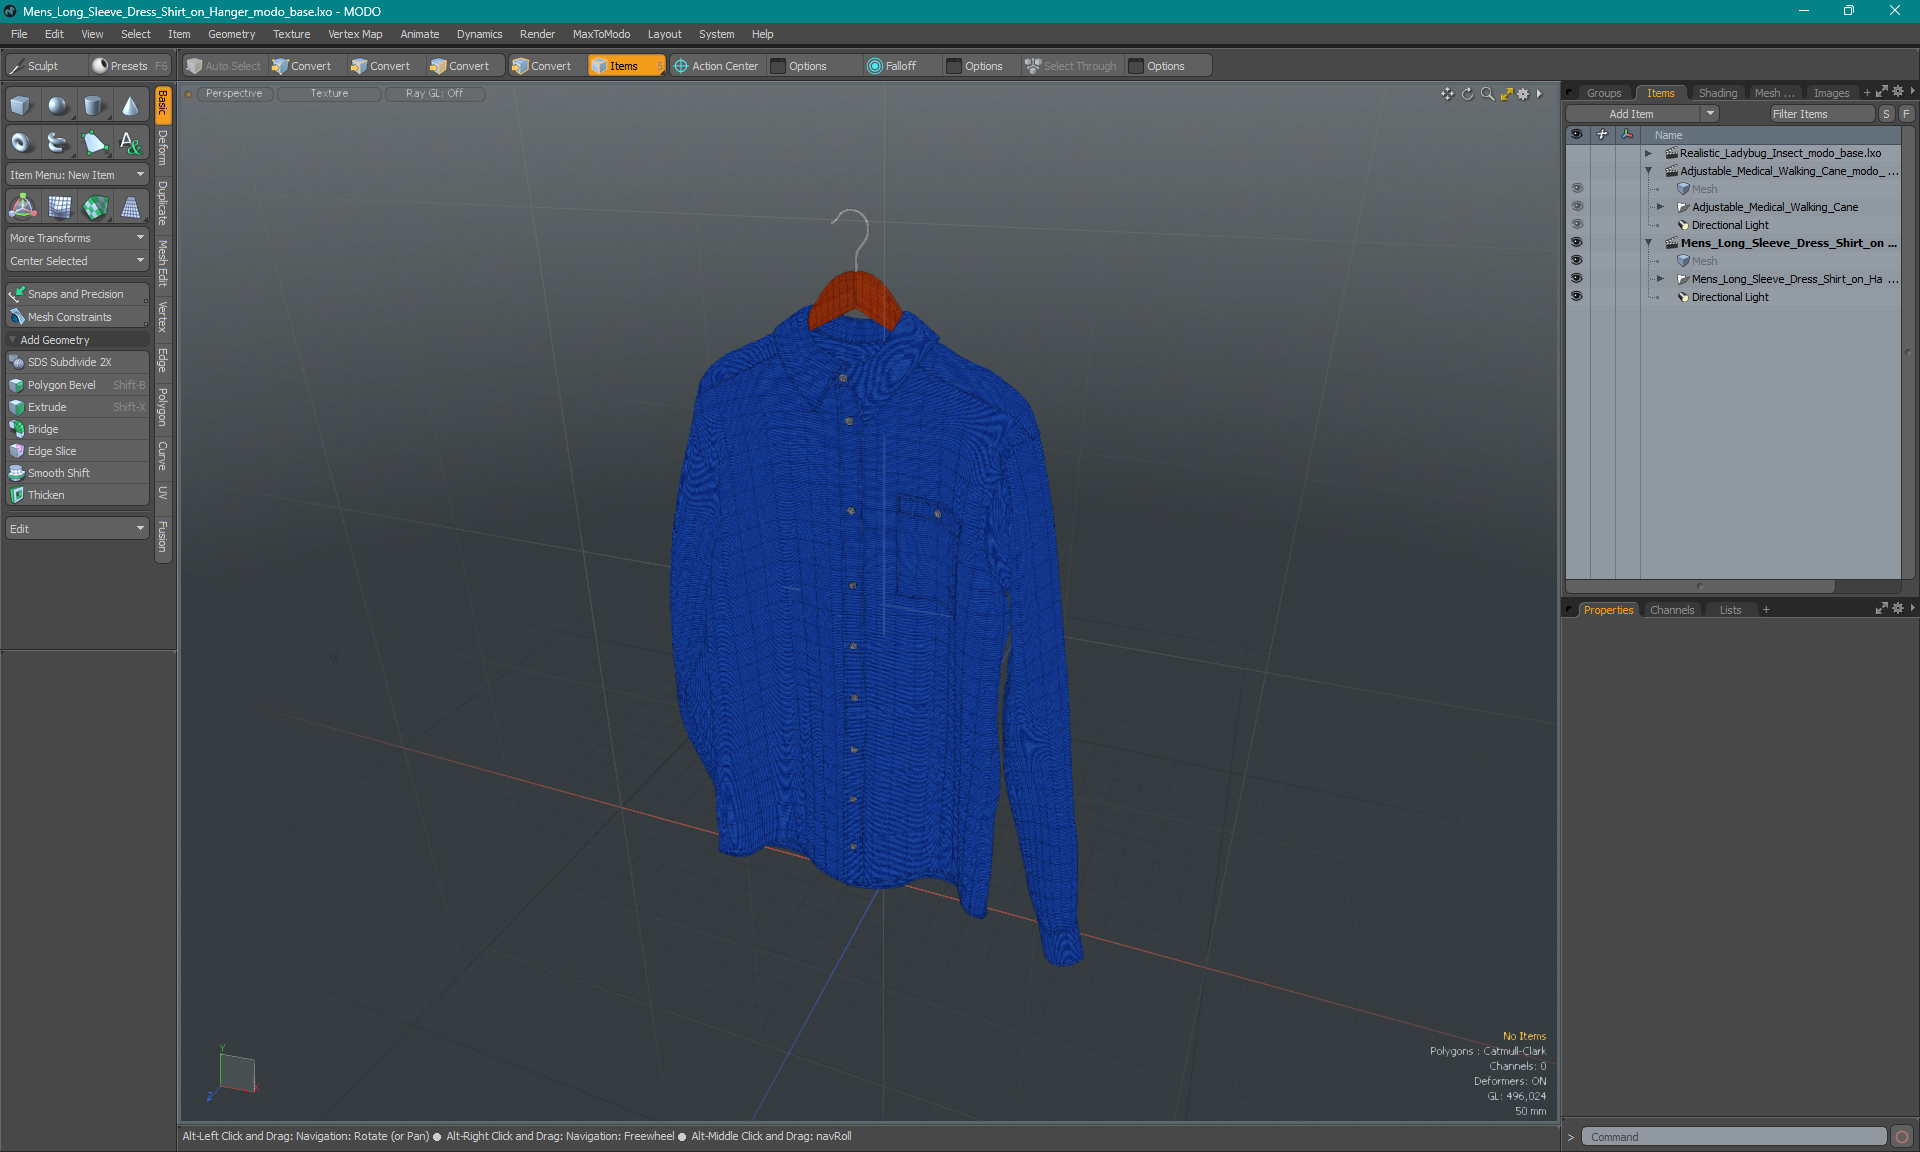Open Items panel settings gear

tap(1898, 92)
